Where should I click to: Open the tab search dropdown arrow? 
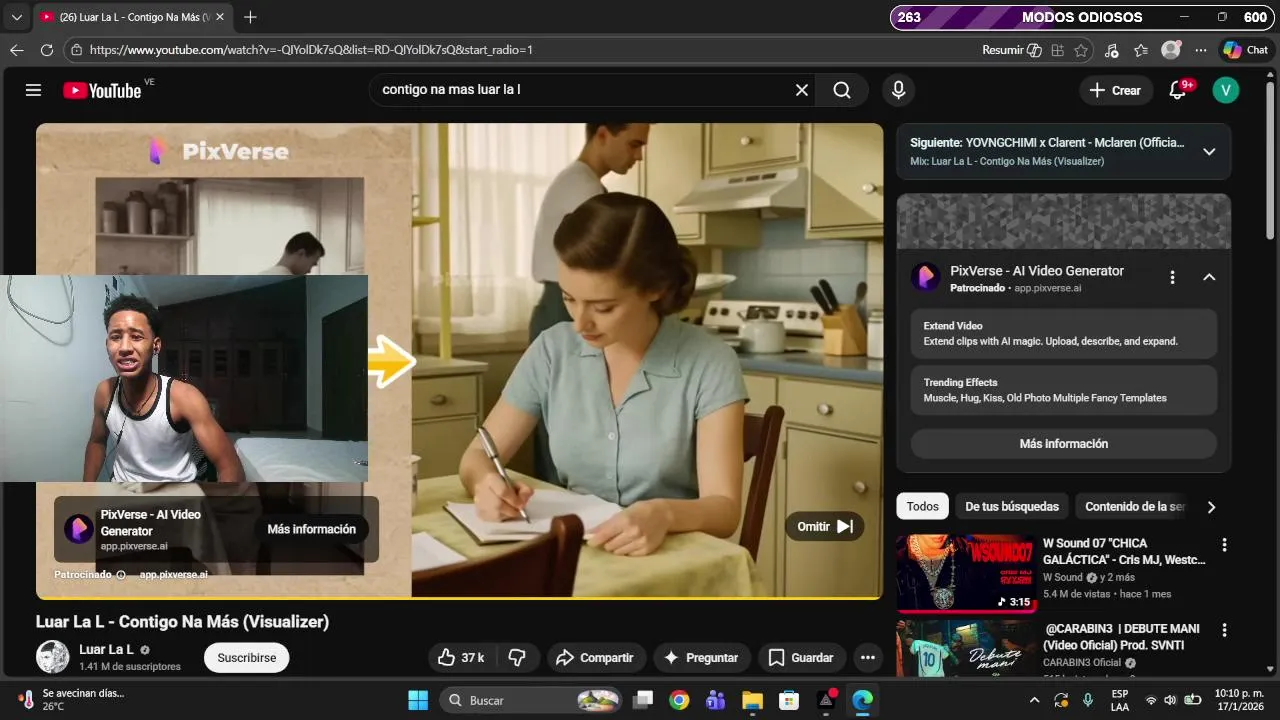[x=16, y=17]
